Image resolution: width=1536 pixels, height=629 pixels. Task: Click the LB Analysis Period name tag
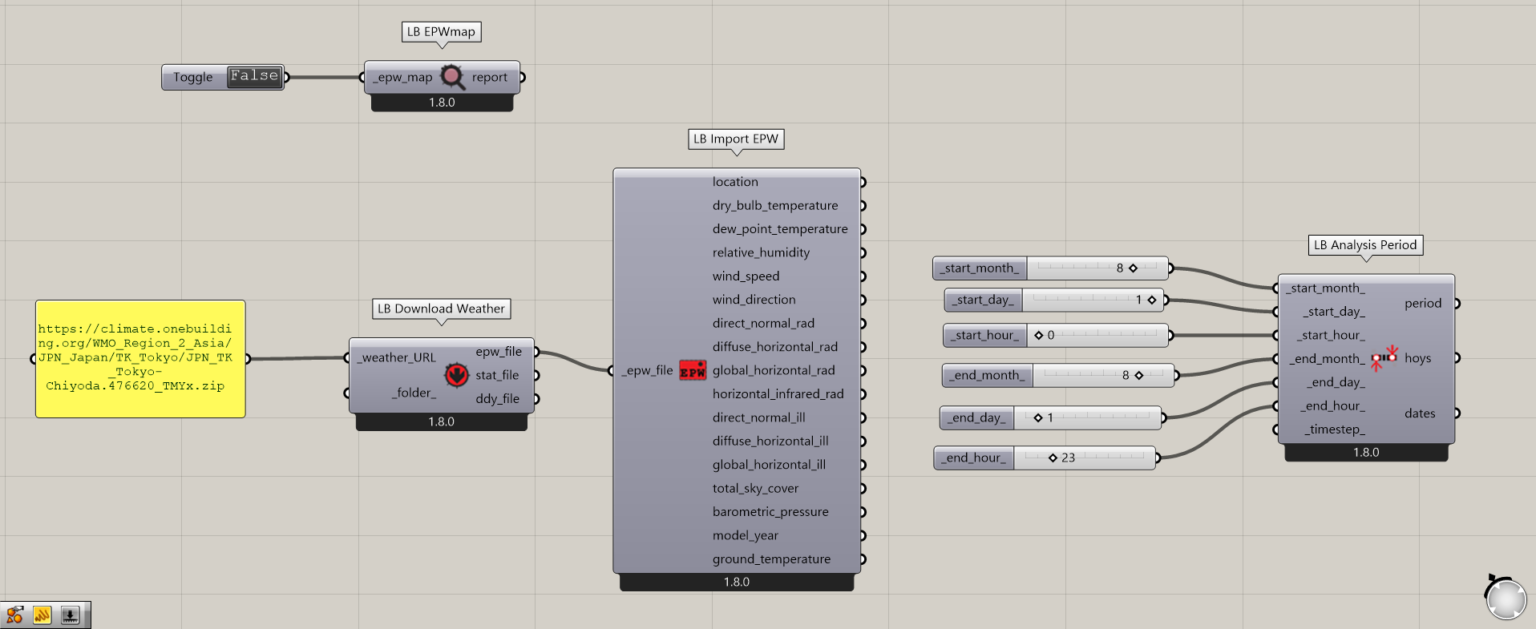coord(1366,245)
